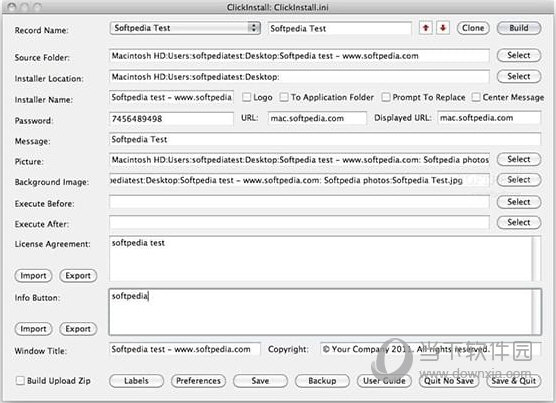556x403 pixels.
Task: Open Preferences
Action: pyautogui.click(x=199, y=381)
